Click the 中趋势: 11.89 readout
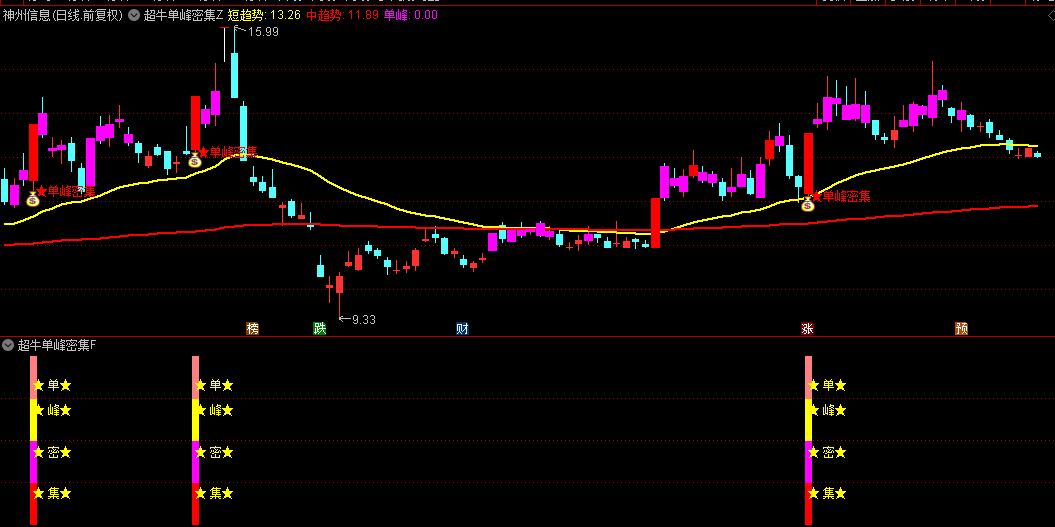Screen dimensions: 1055x527 click(x=342, y=15)
